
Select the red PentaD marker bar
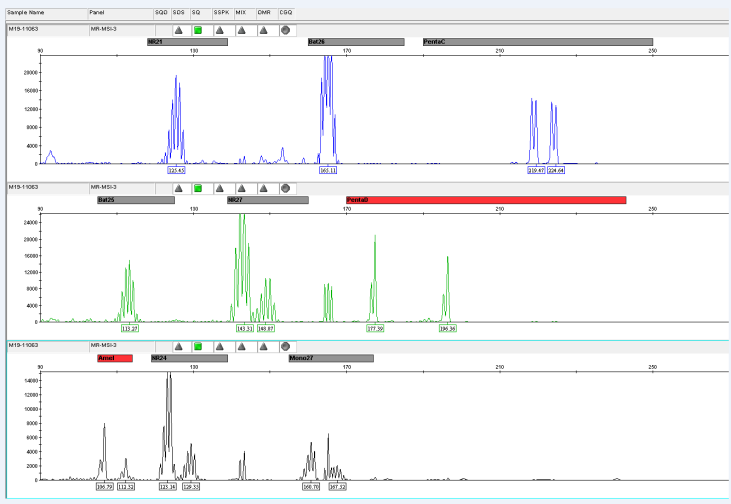click(485, 200)
